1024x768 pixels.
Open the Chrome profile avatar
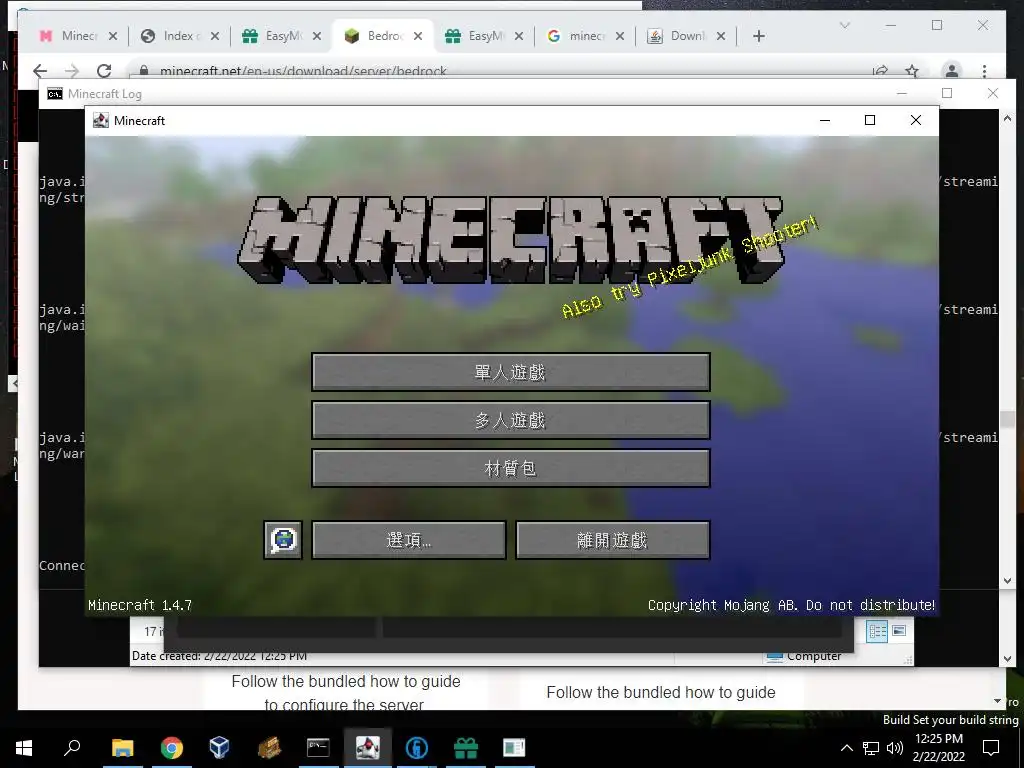coord(952,71)
